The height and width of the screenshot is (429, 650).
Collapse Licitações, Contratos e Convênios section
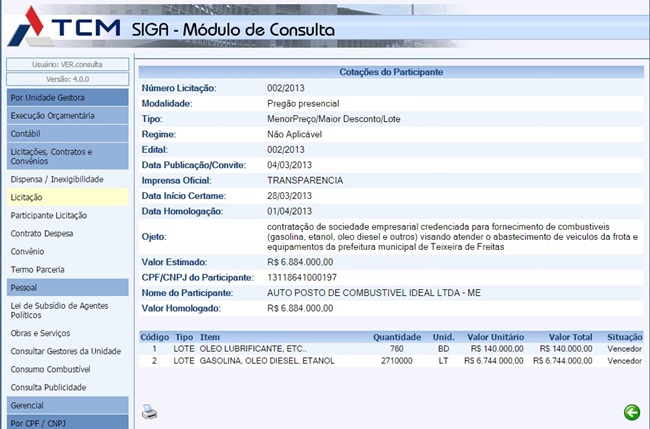[x=68, y=156]
